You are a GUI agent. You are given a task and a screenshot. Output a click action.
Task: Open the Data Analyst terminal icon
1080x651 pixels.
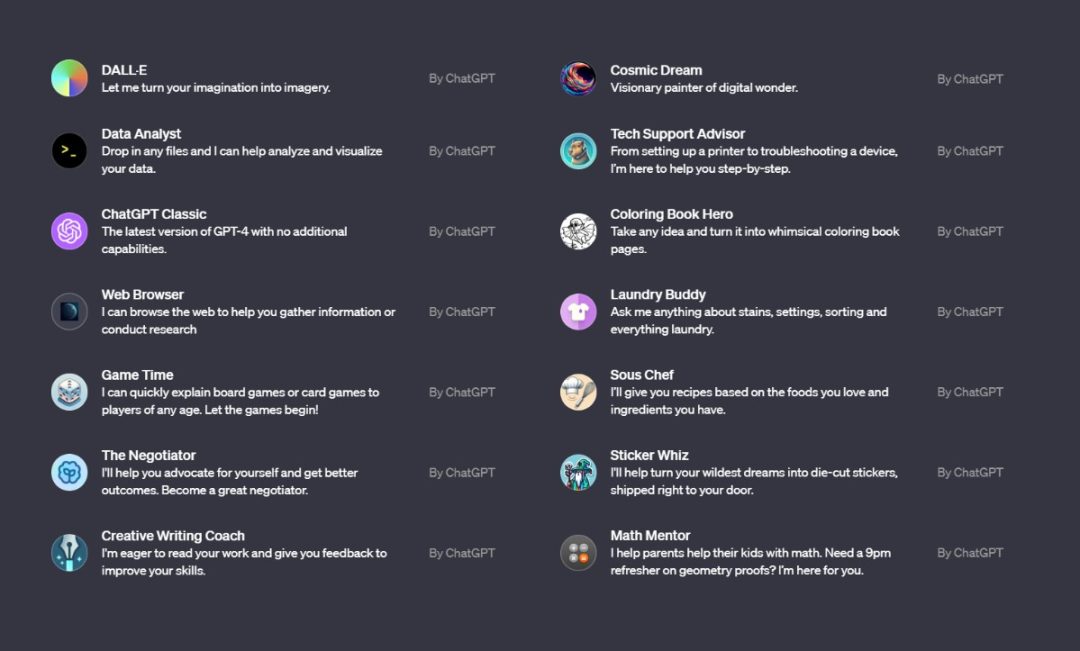[x=70, y=151]
